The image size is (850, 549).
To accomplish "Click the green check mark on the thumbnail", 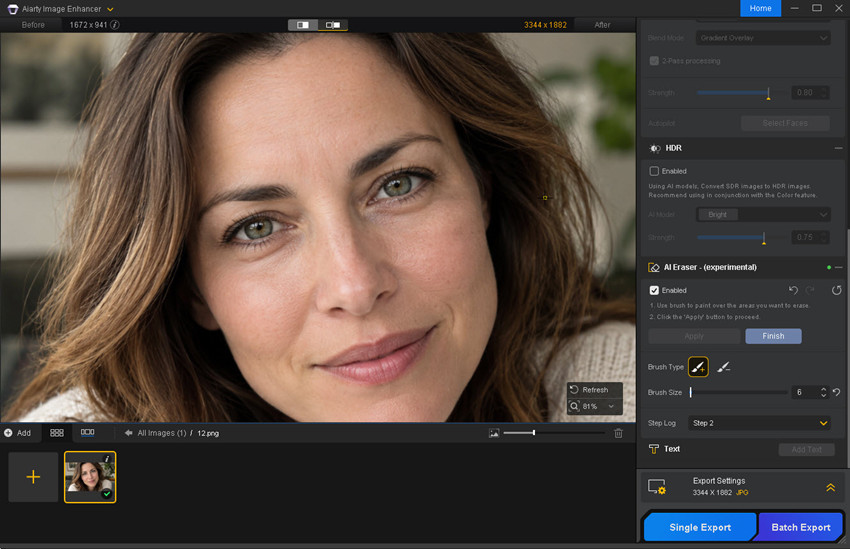I will click(x=107, y=494).
